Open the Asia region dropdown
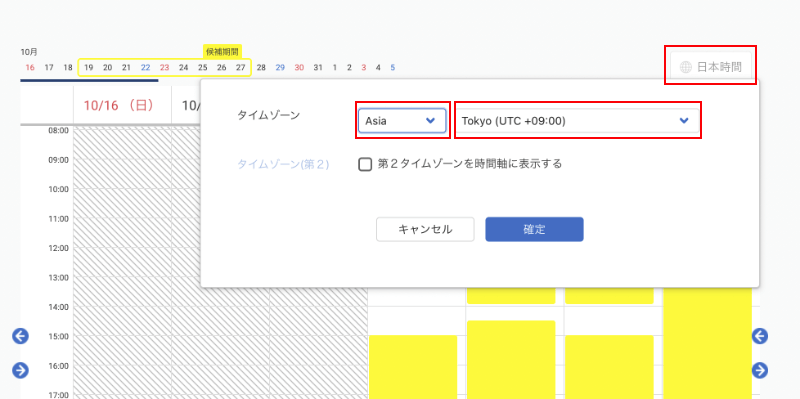Image resolution: width=800 pixels, height=399 pixels. tap(402, 121)
